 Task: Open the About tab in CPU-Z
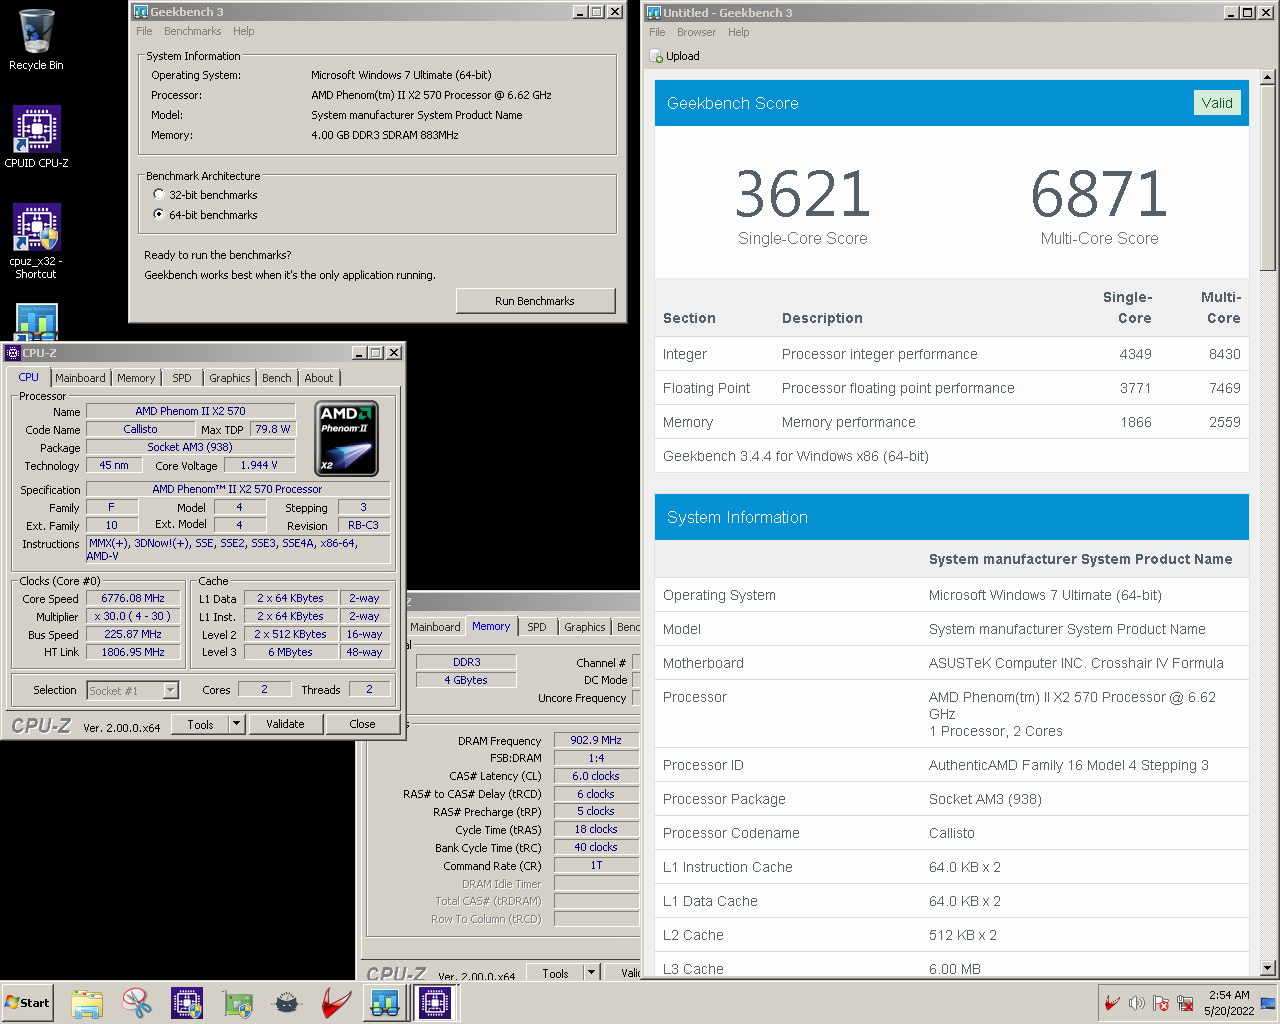point(319,378)
